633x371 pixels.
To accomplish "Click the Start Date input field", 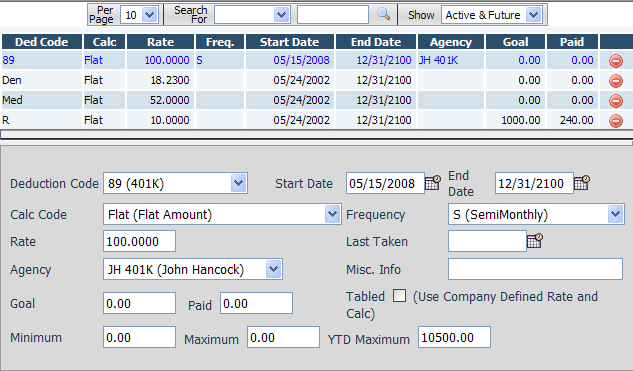I will pos(385,183).
